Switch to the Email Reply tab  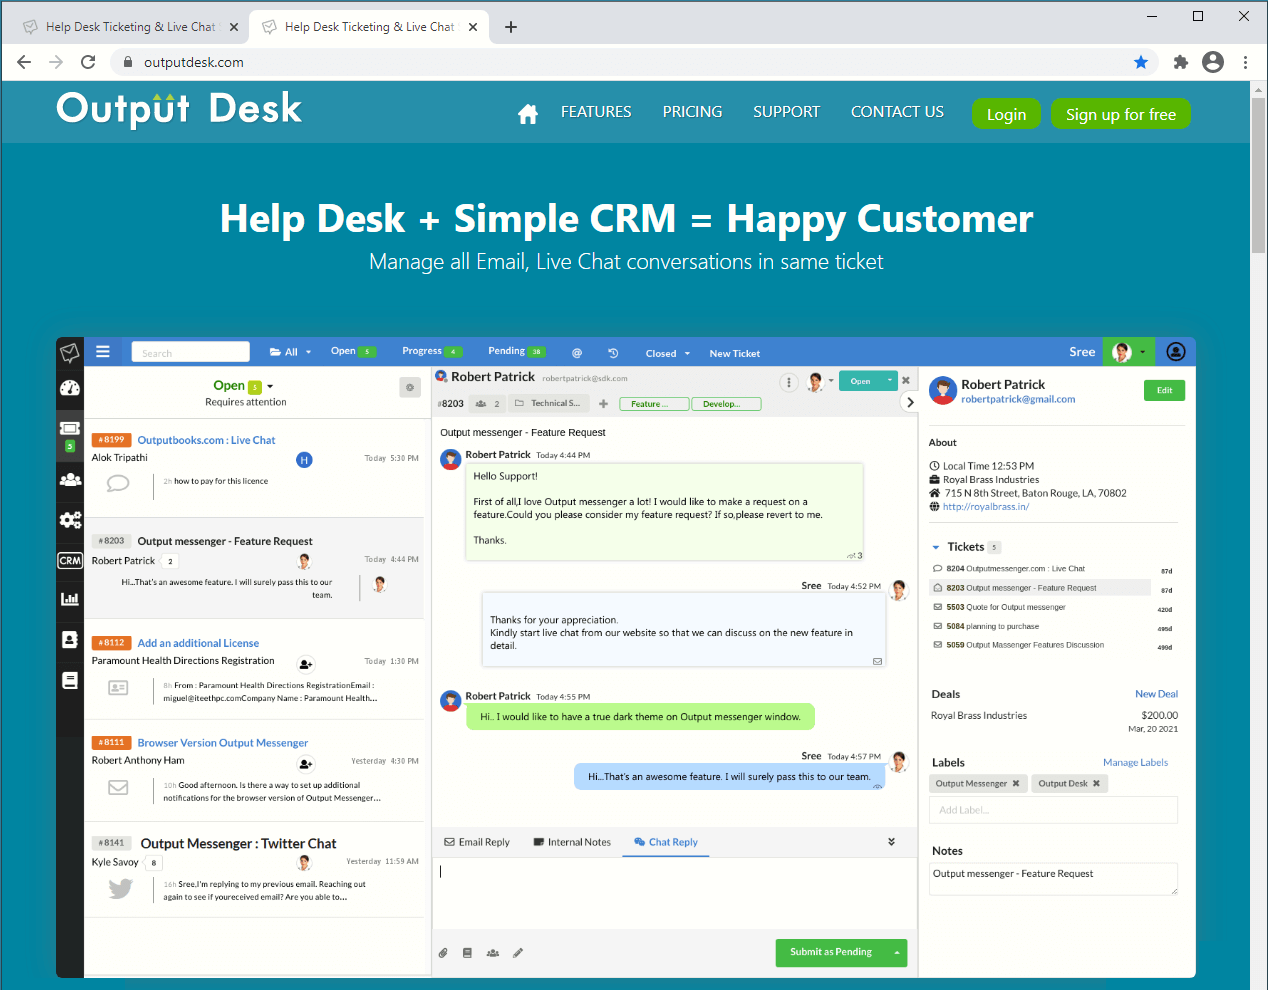(x=477, y=842)
